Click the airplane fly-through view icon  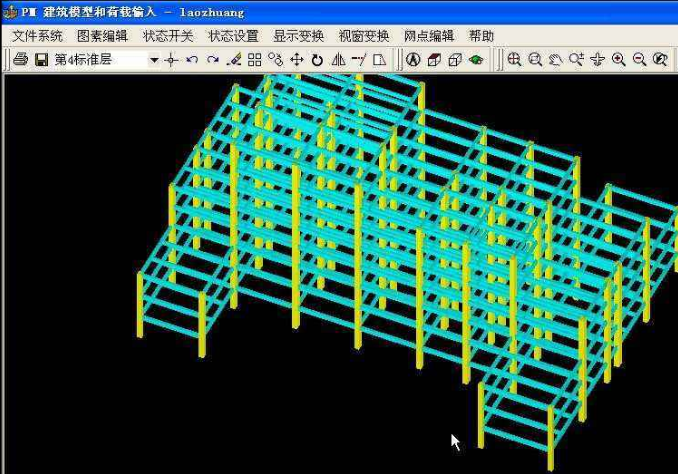coord(598,59)
